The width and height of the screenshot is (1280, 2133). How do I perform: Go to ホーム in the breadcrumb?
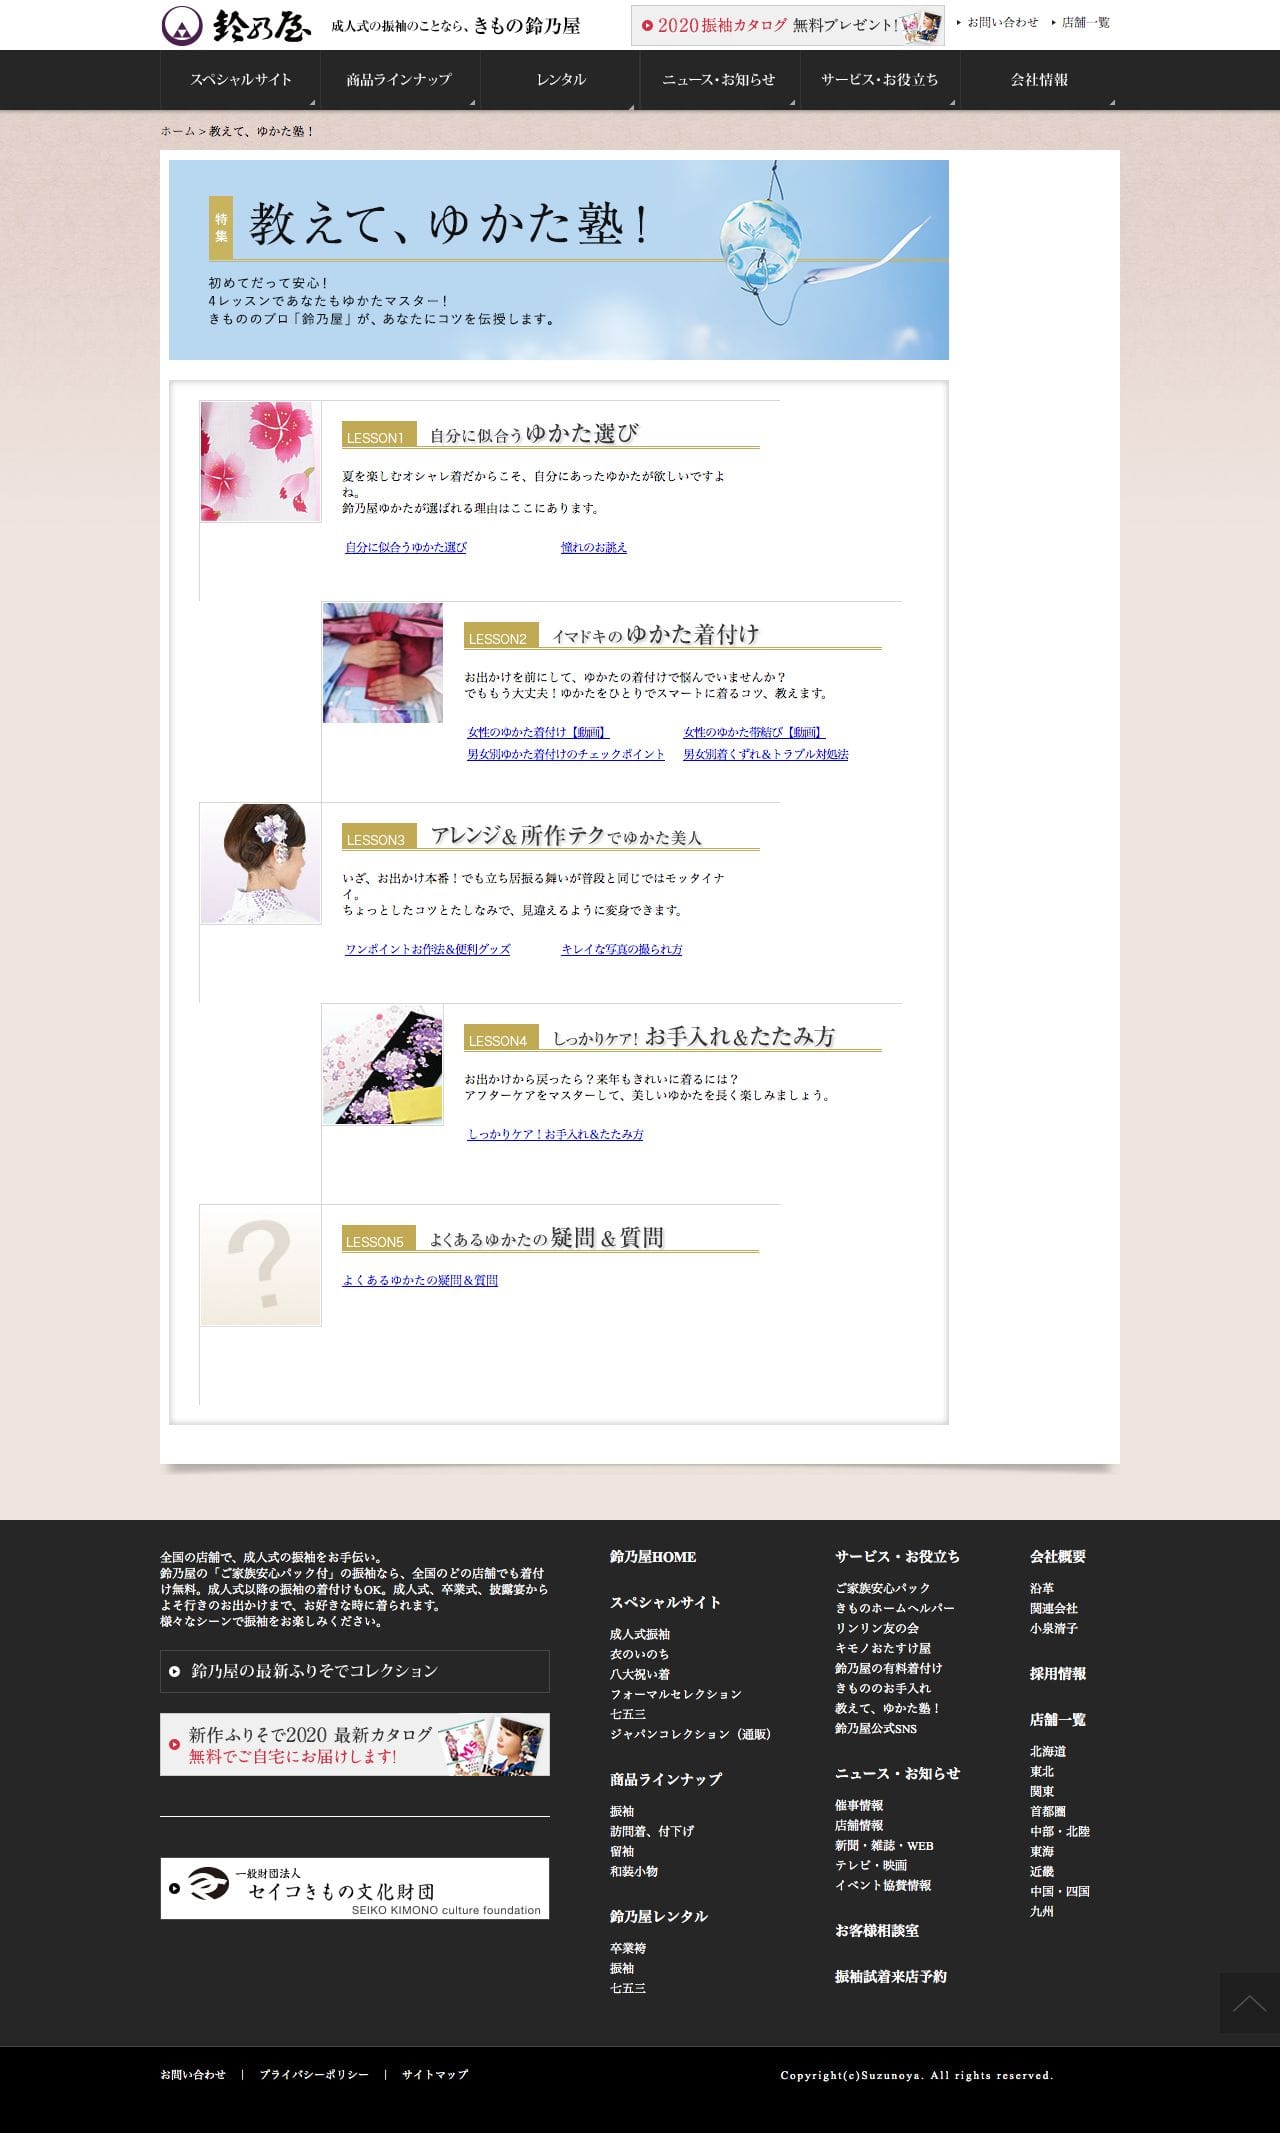pos(178,131)
